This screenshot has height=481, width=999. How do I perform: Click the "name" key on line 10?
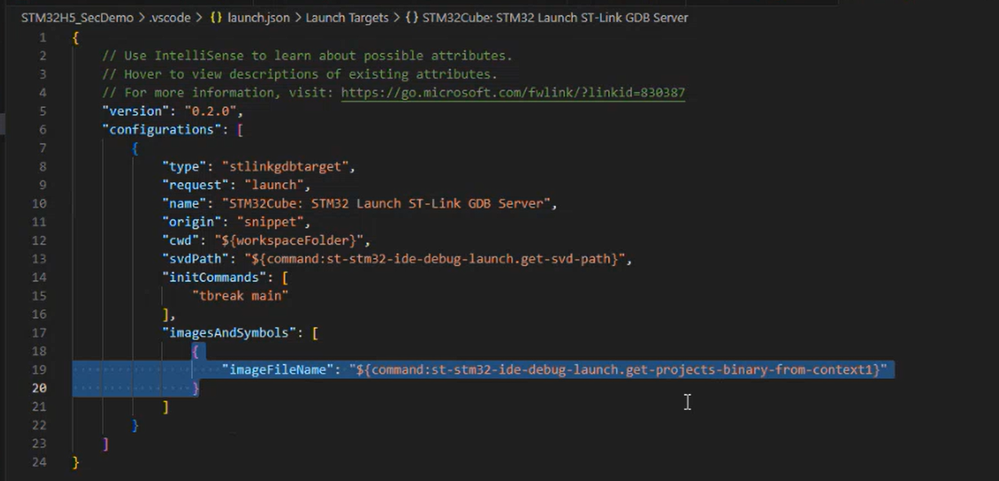185,203
